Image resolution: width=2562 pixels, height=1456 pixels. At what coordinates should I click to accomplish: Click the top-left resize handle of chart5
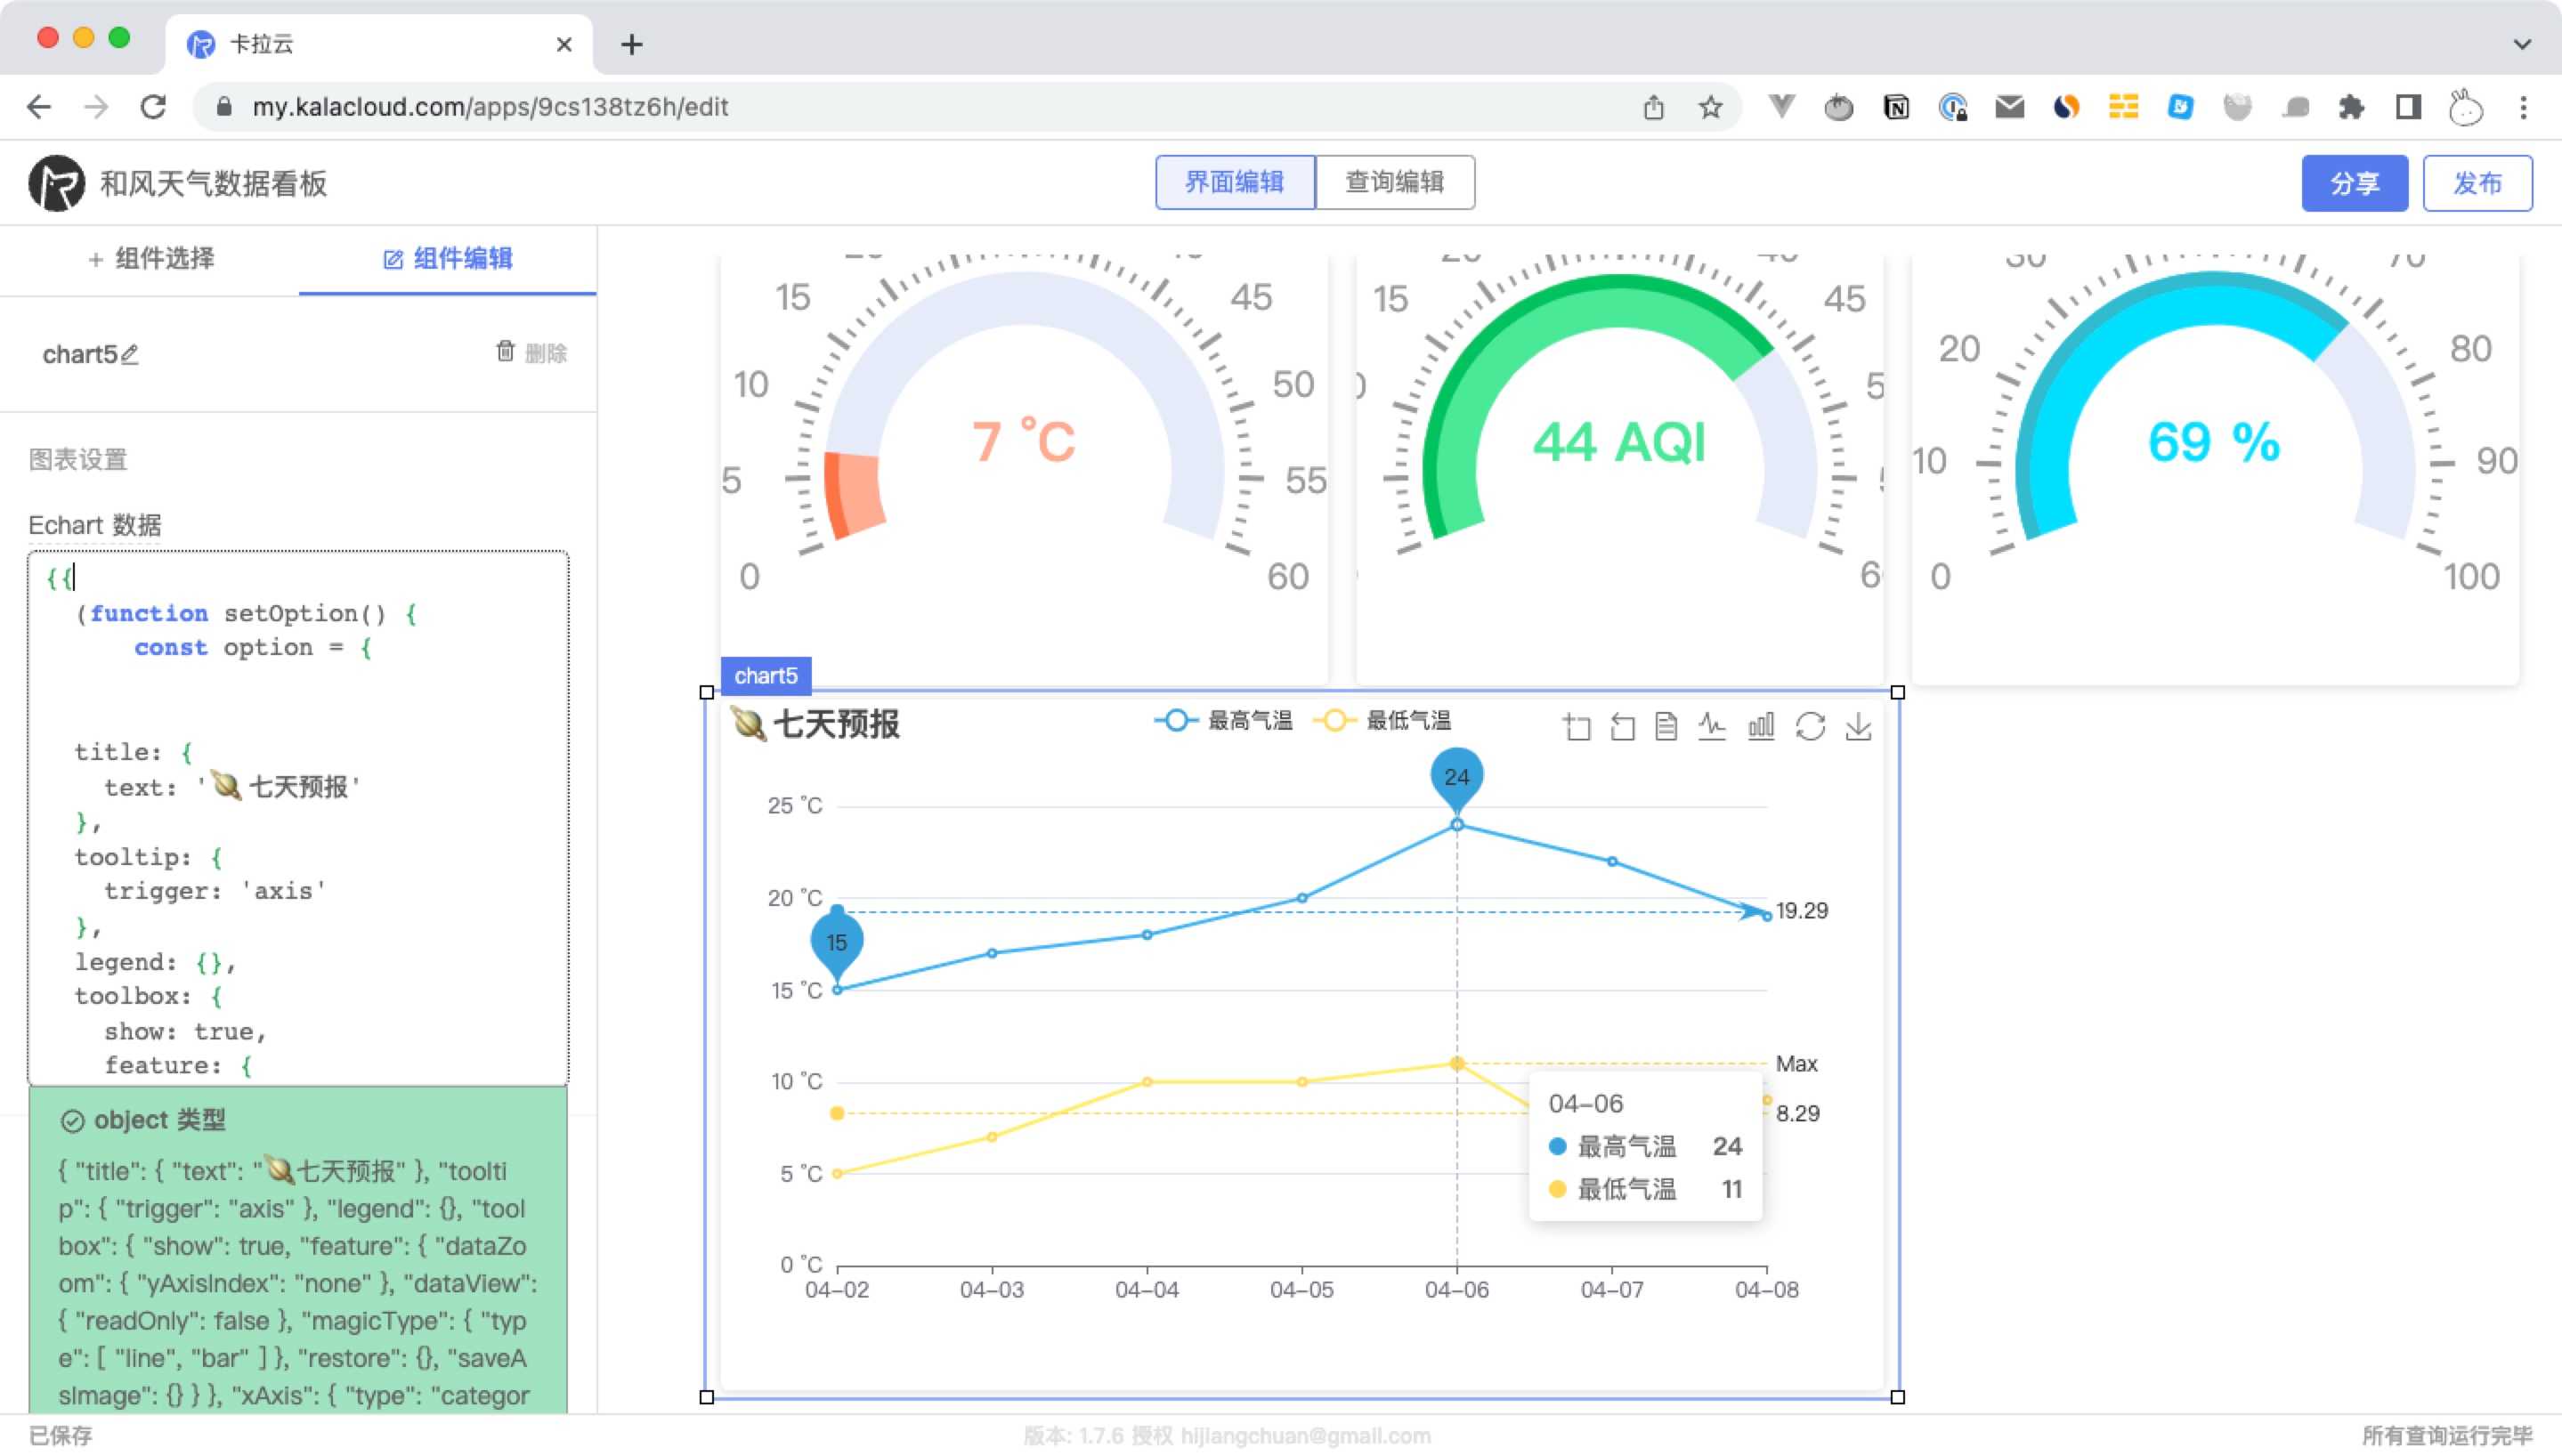707,692
